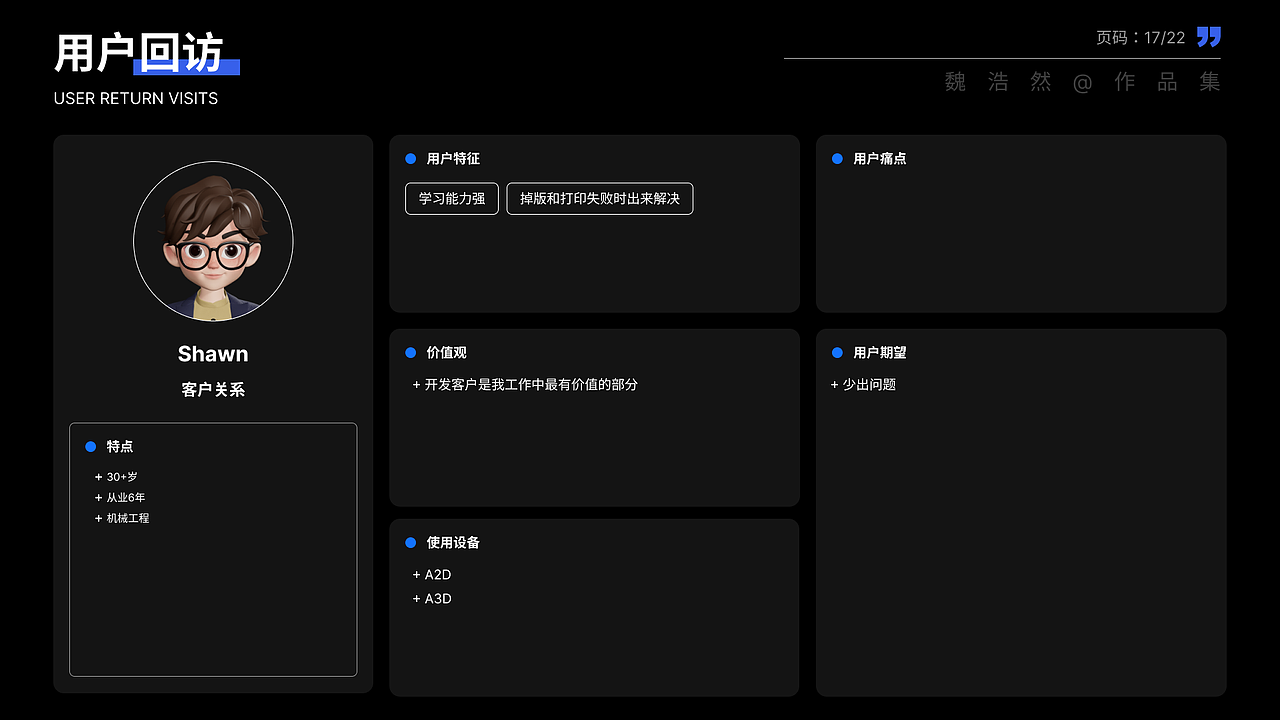Click the blue dot beside 用户痛点
1280x720 pixels.
pyautogui.click(x=837, y=158)
